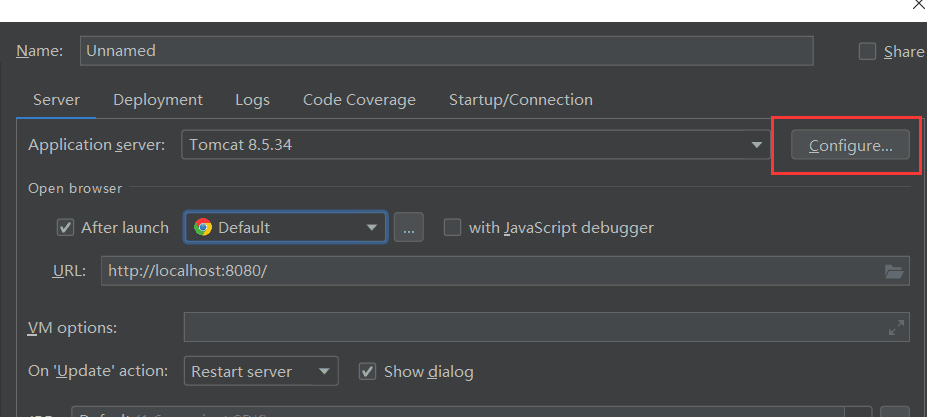The height and width of the screenshot is (417, 927).
Task: Switch to the Deployment tab
Action: [158, 100]
